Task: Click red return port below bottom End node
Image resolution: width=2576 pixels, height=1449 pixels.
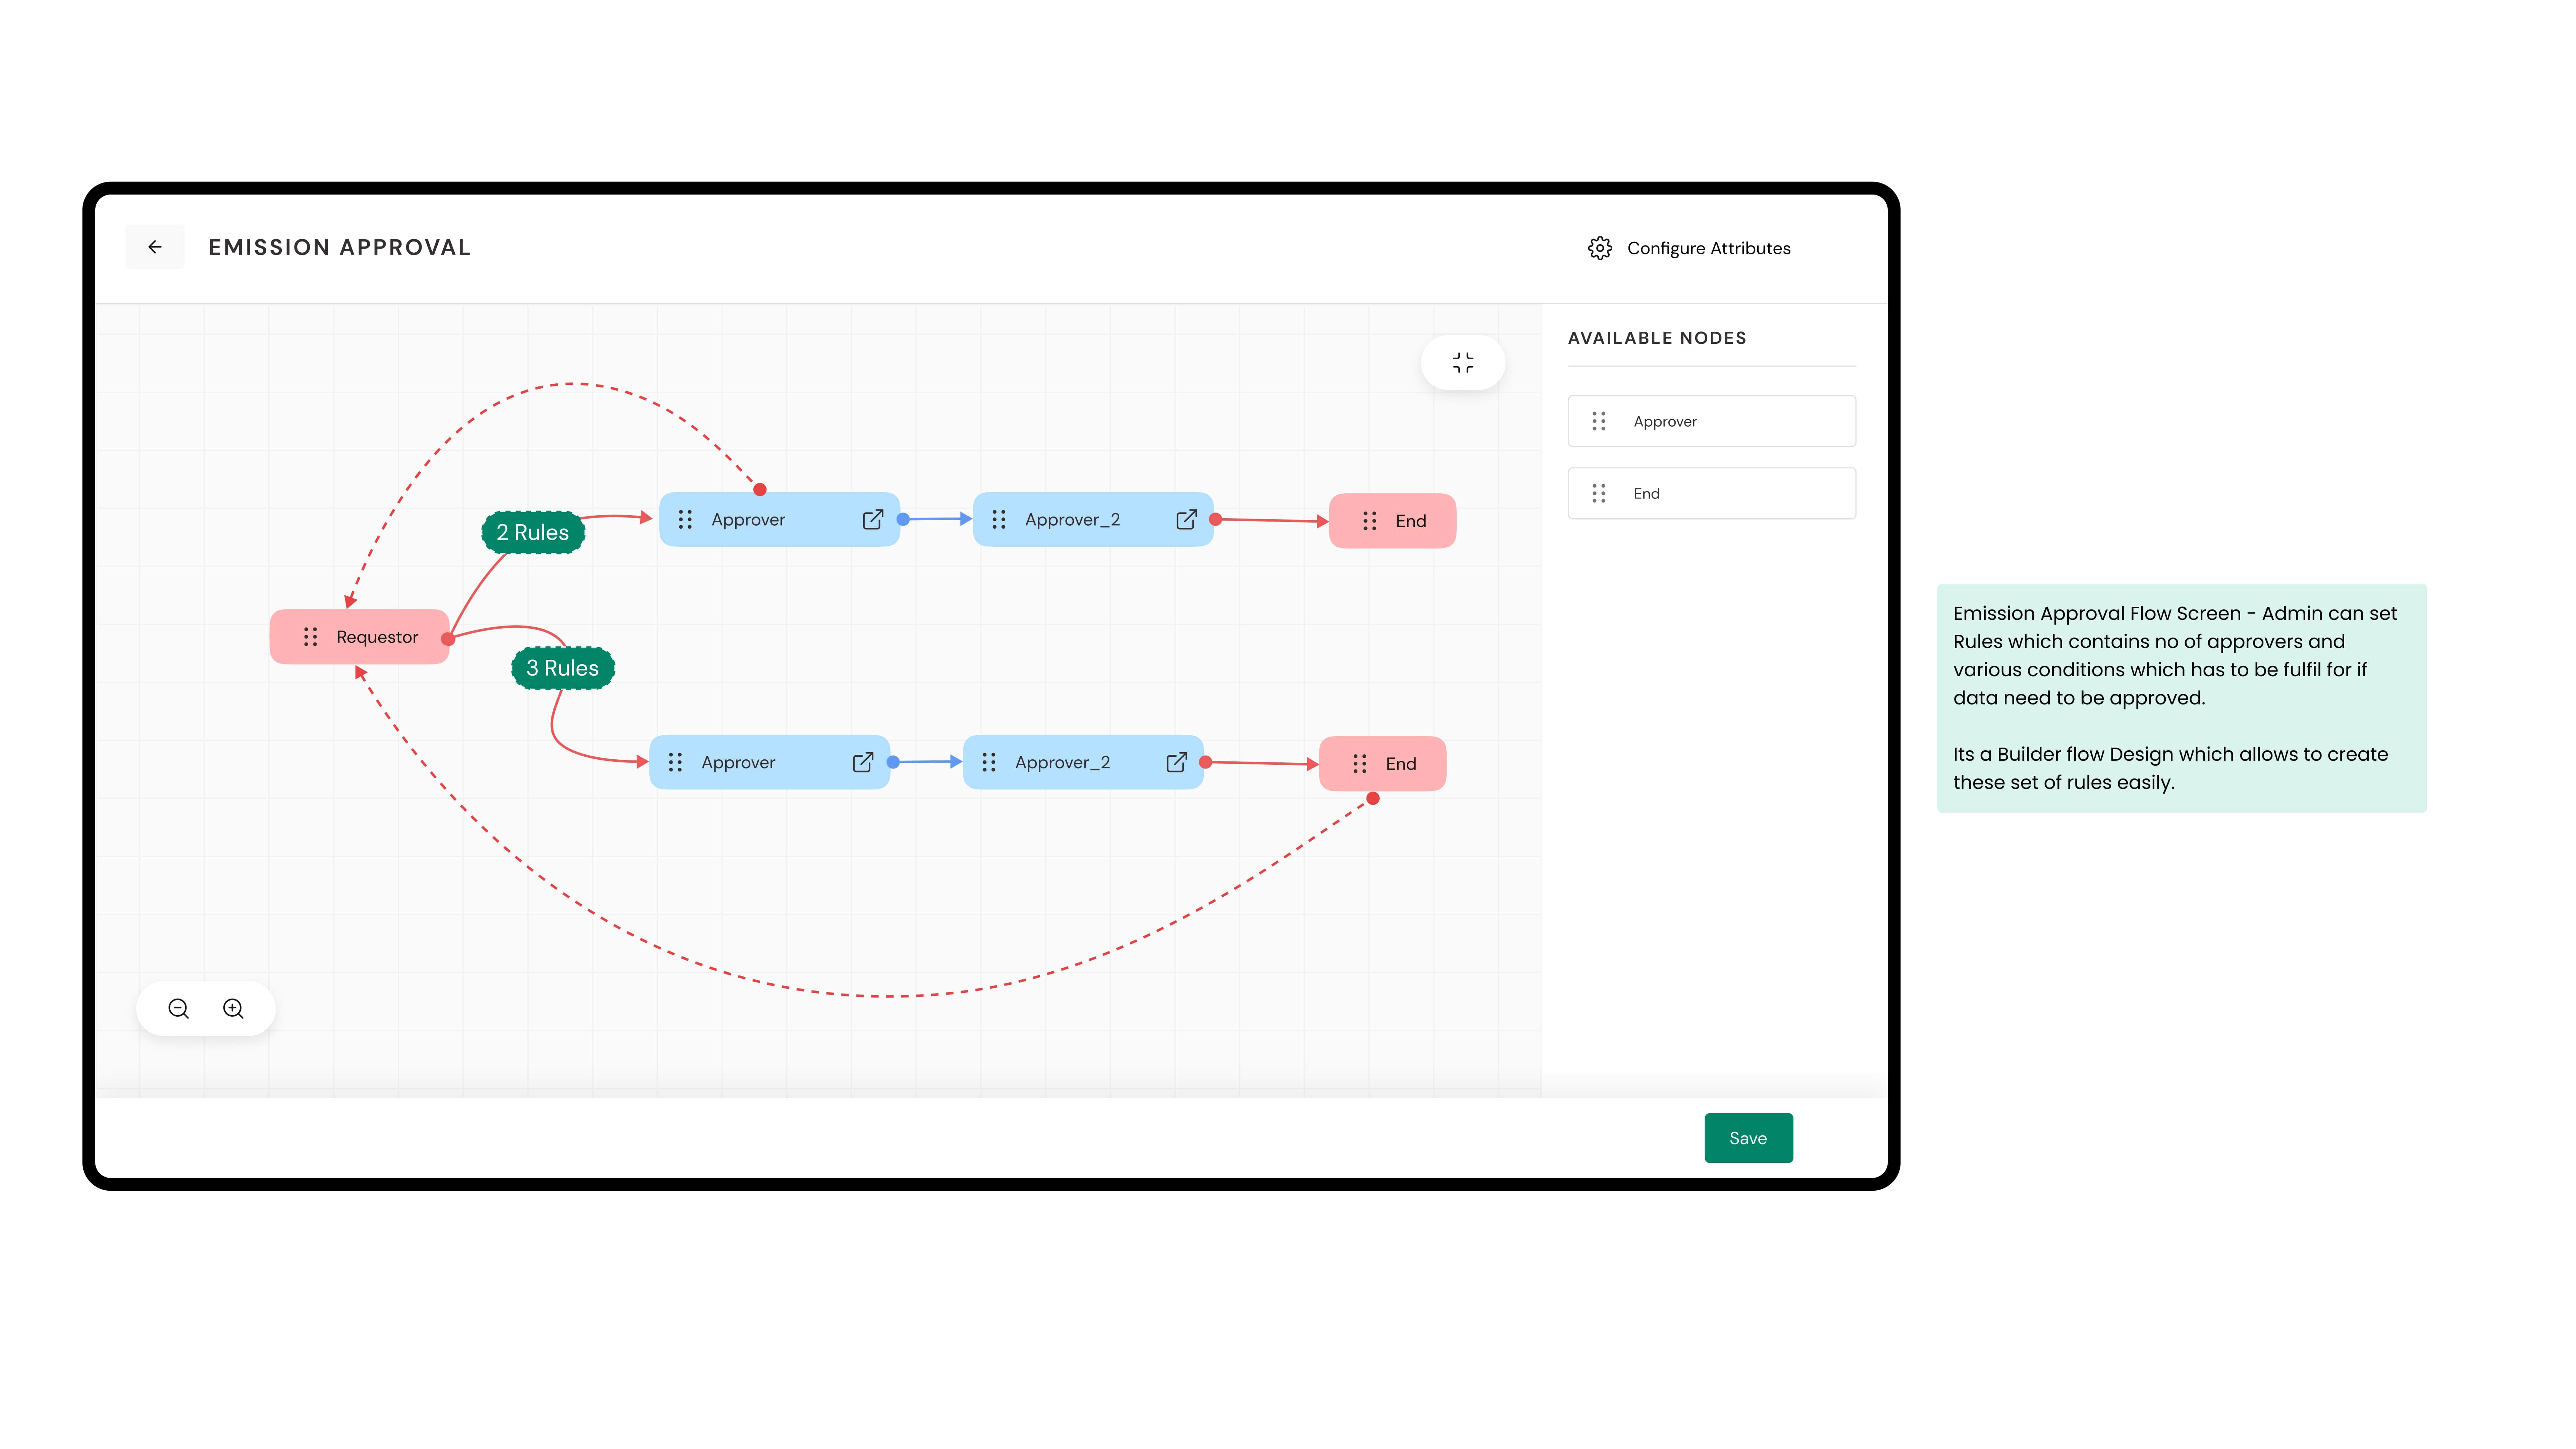Action: click(x=1373, y=798)
